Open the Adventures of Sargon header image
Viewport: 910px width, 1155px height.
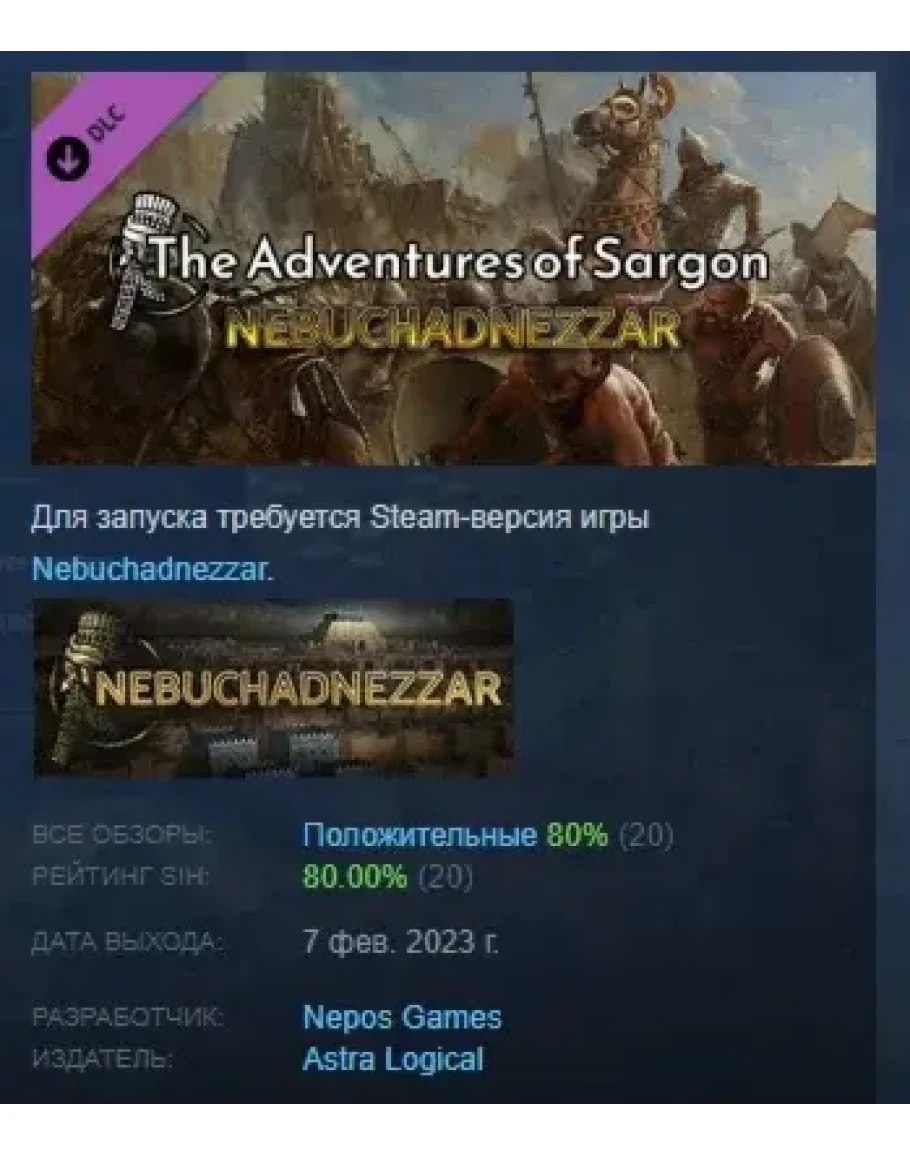(453, 268)
